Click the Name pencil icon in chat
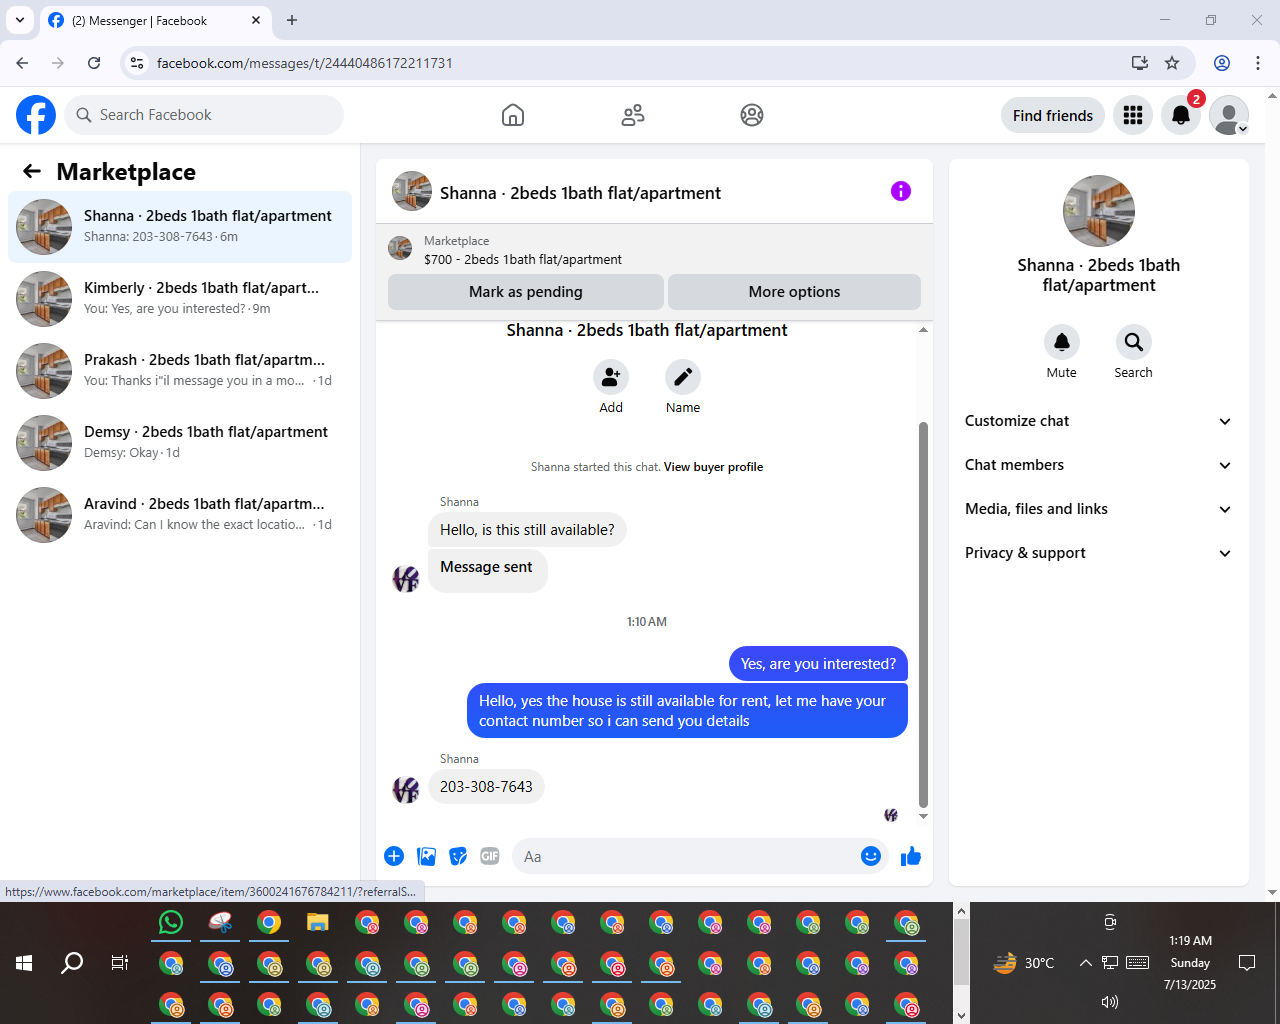1280x1024 pixels. 683,377
